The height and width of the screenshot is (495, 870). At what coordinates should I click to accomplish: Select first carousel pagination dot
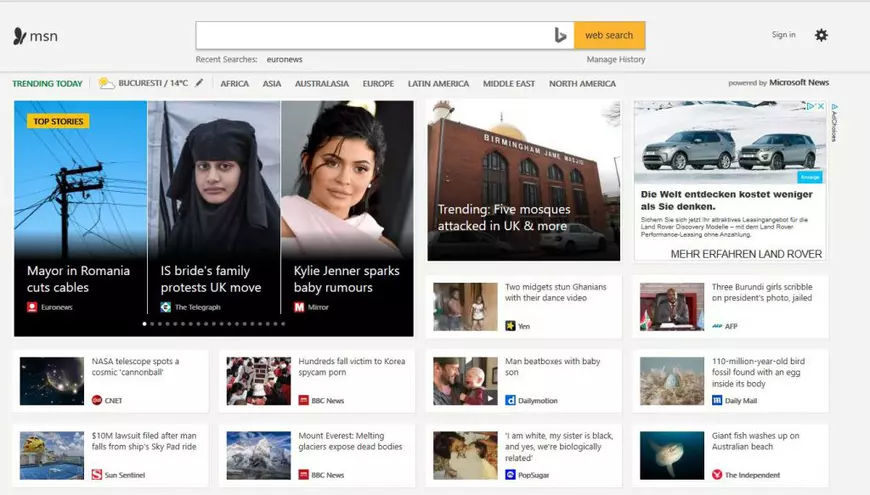[x=145, y=324]
